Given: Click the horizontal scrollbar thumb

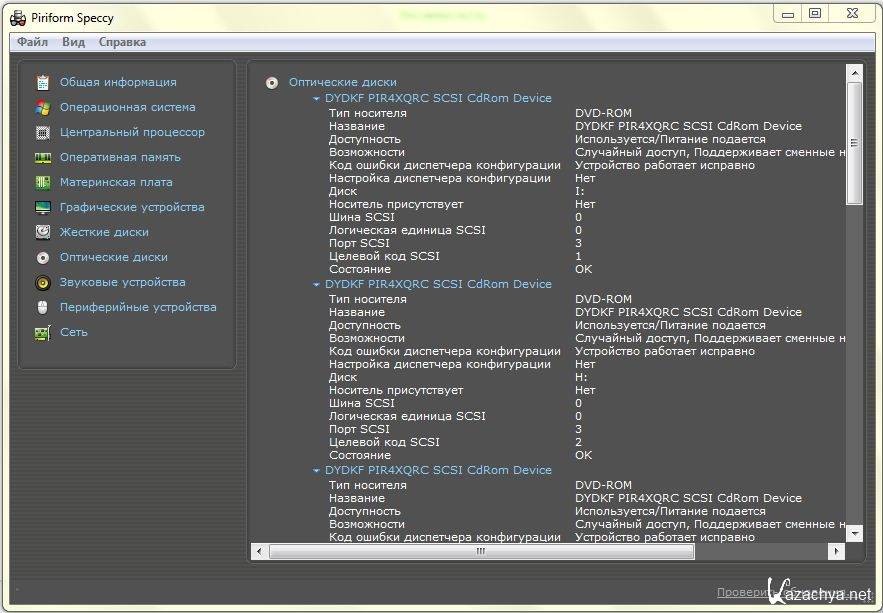Looking at the screenshot, I should (480, 552).
